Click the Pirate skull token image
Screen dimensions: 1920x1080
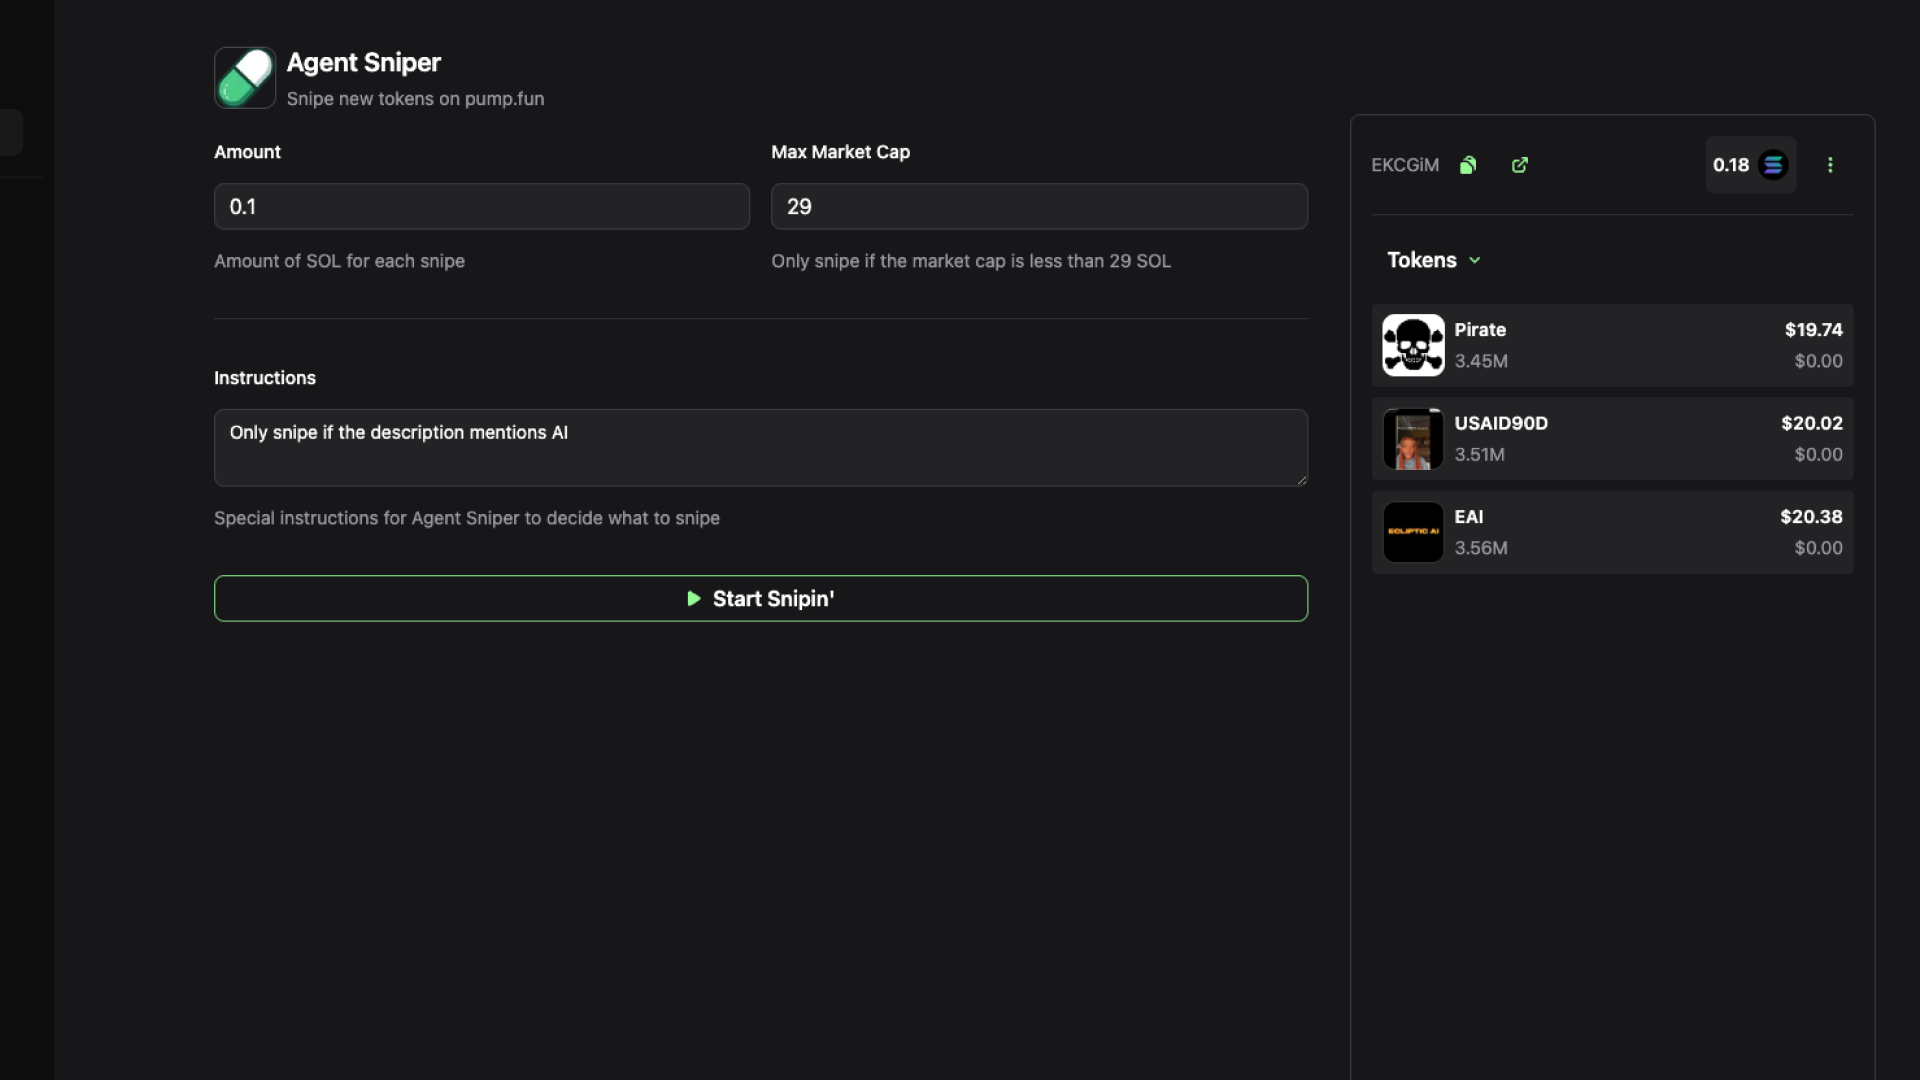(1413, 345)
